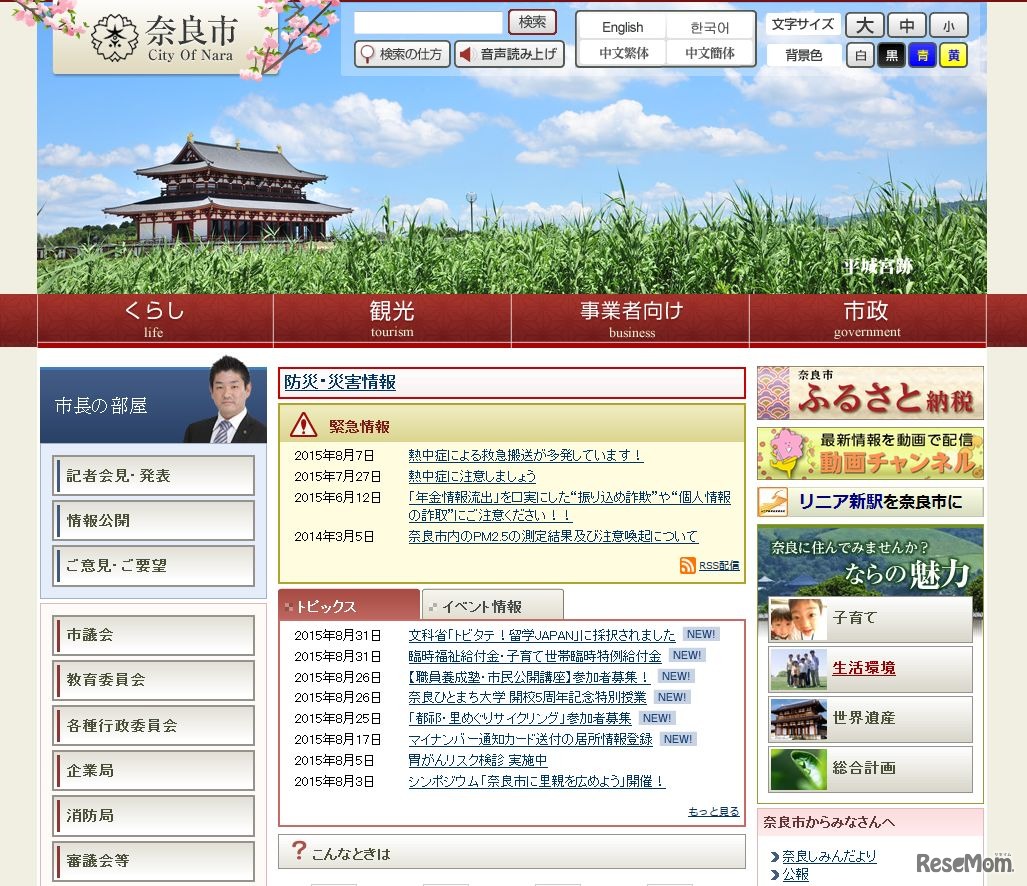Open the 市長の部屋 banner
This screenshot has width=1027, height=886.
pyautogui.click(x=153, y=405)
